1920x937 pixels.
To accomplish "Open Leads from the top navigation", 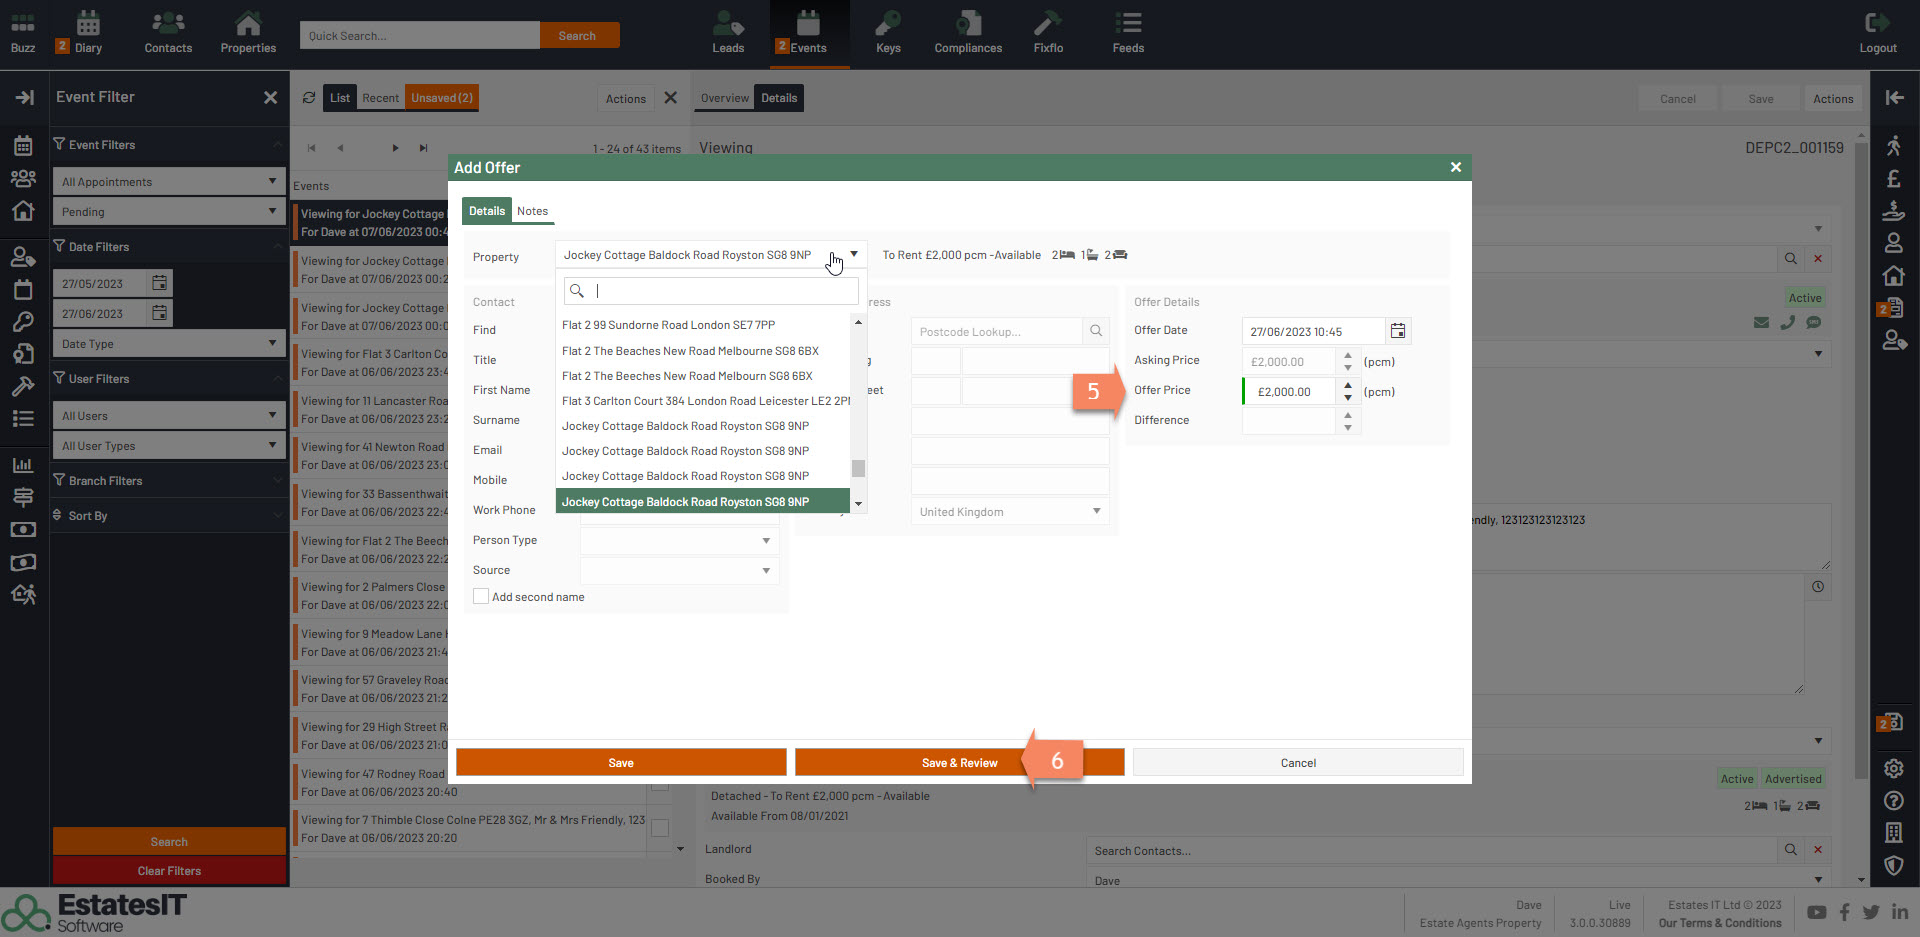I will pos(727,33).
